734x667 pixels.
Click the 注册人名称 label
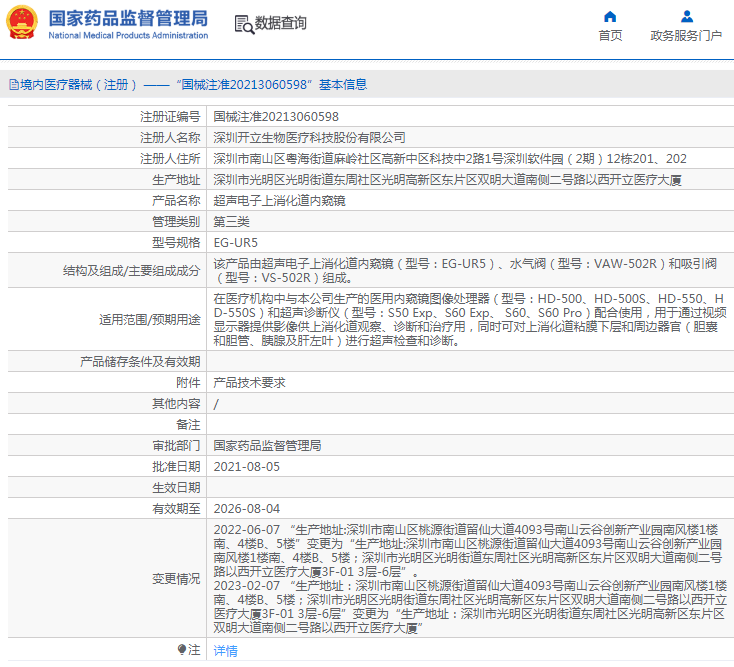click(x=170, y=138)
